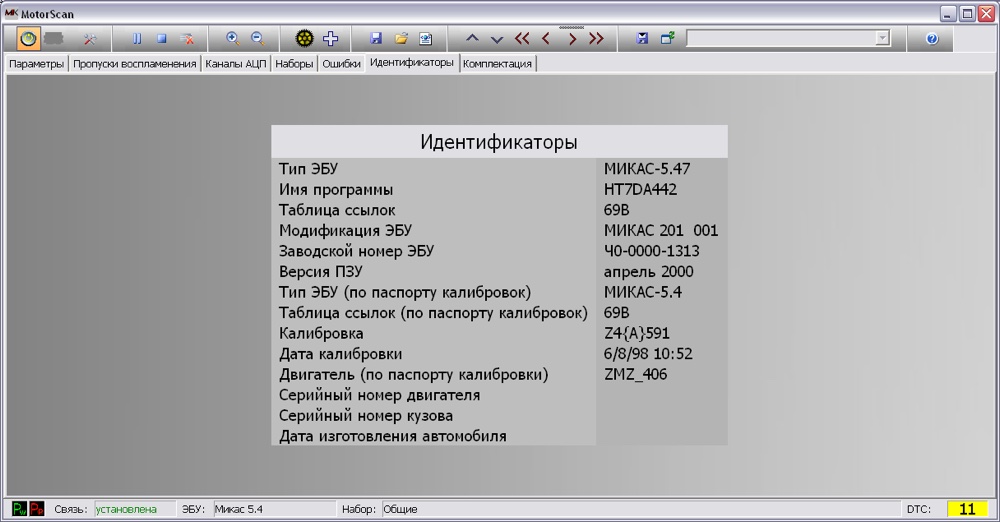The image size is (1000, 522).
Task: Jump back with double left arrows
Action: point(522,39)
